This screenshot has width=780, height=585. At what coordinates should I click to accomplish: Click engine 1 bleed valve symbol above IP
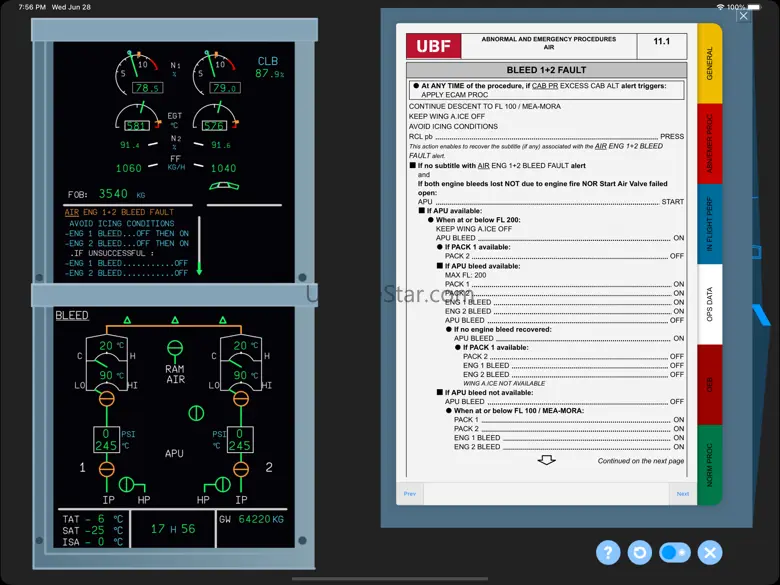coord(108,469)
